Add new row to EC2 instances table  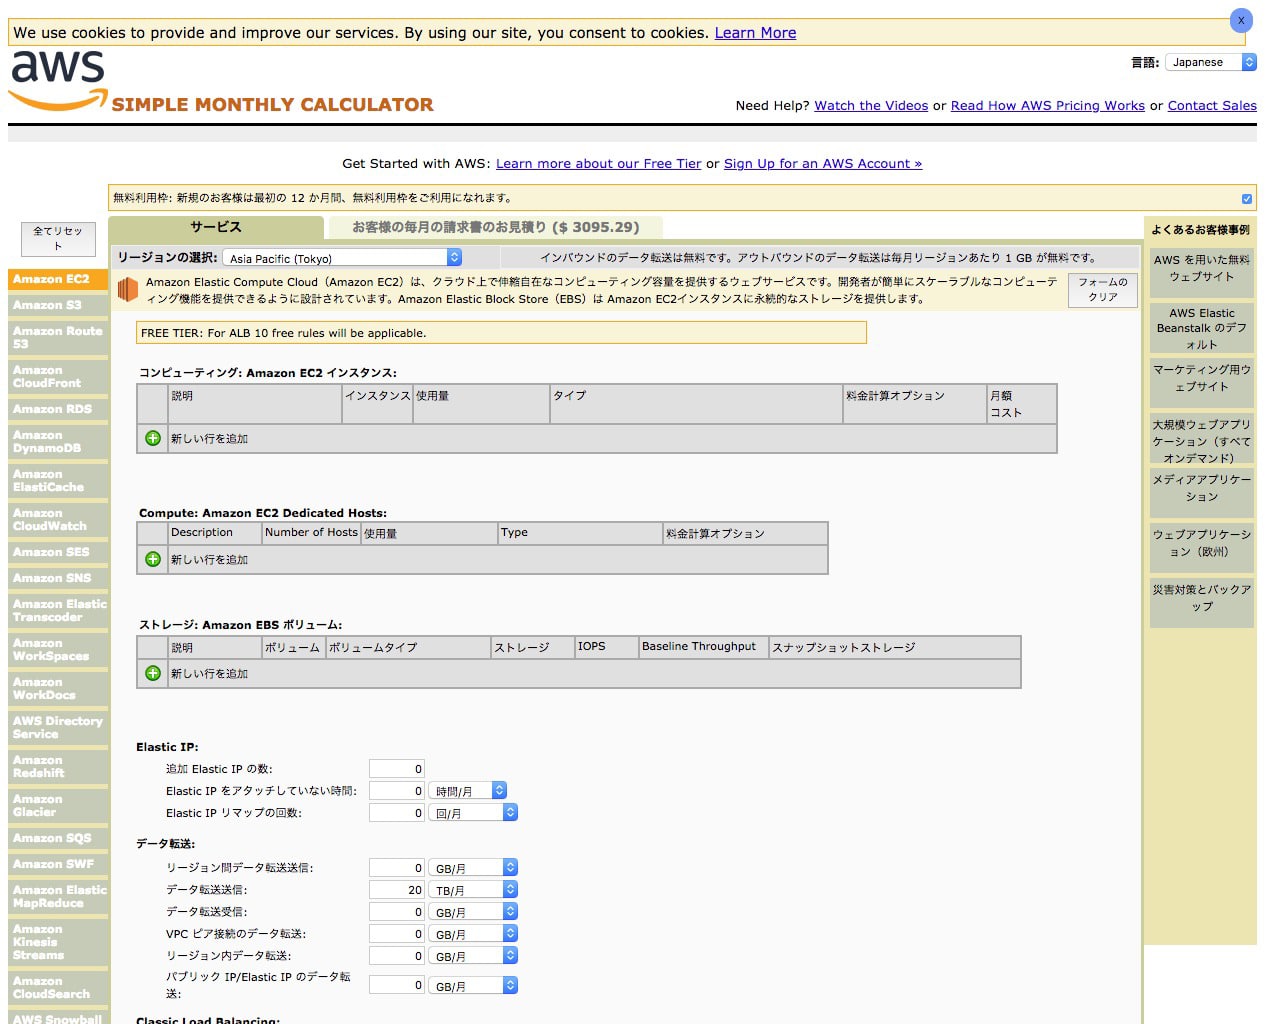153,438
